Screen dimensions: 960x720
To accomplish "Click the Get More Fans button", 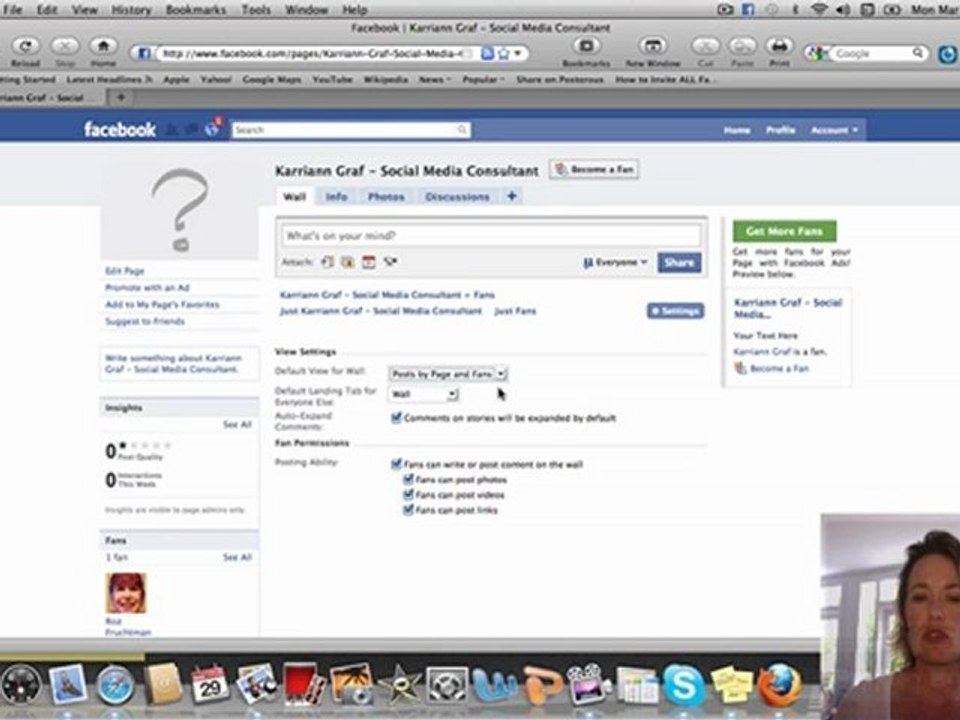I will (x=784, y=231).
